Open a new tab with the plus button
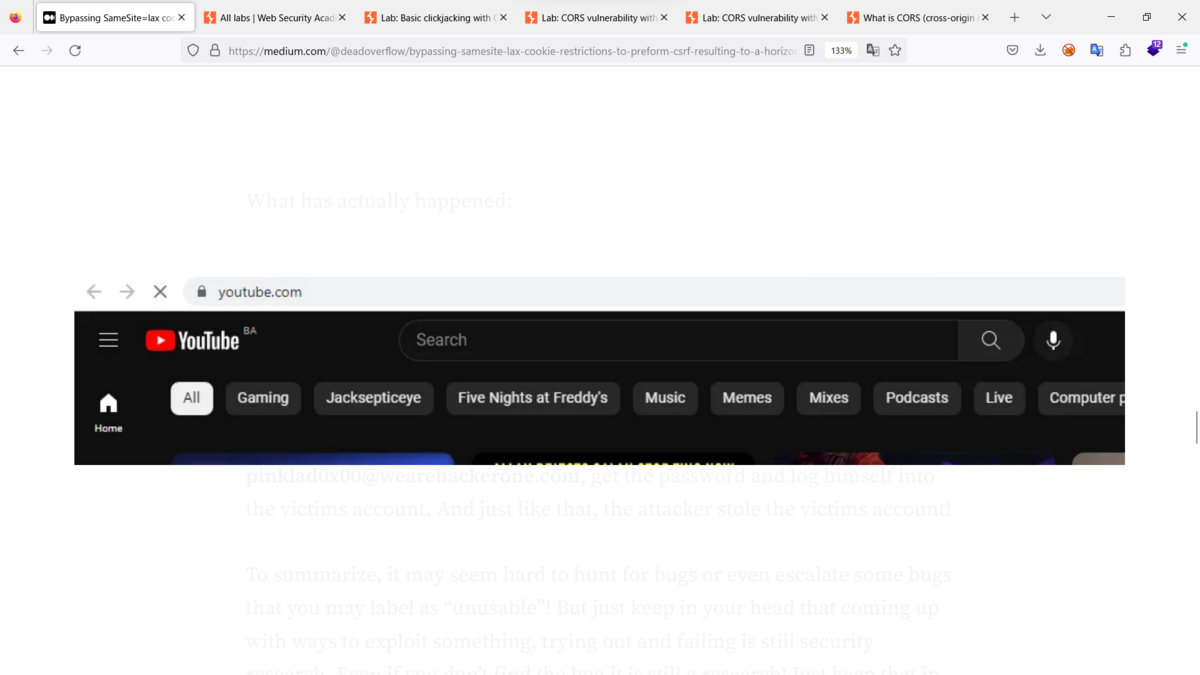This screenshot has height=675, width=1200. pyautogui.click(x=1014, y=17)
